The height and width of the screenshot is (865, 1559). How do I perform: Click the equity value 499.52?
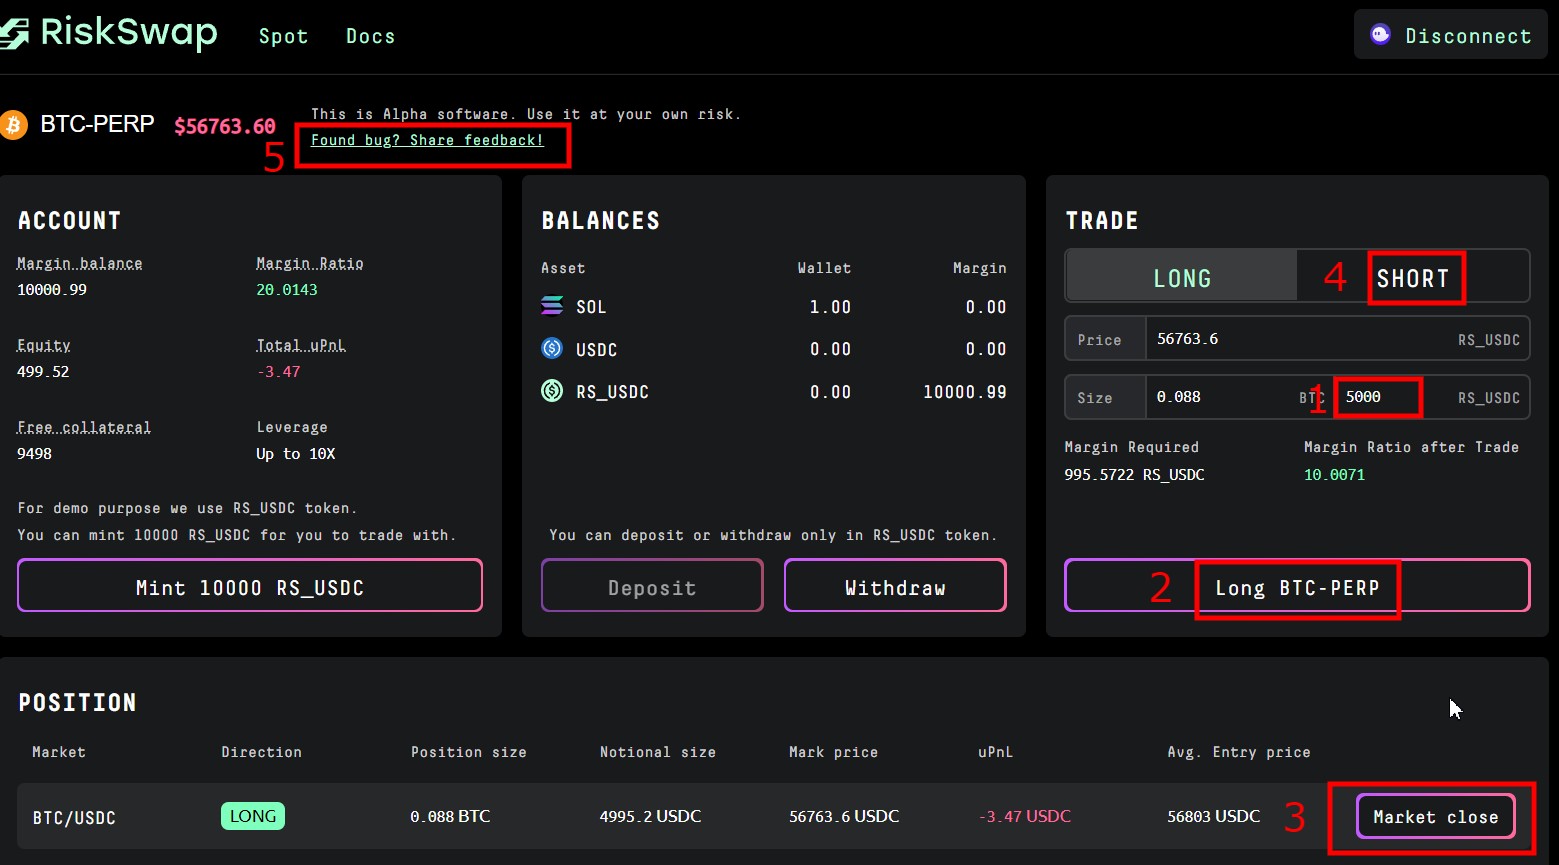[43, 372]
